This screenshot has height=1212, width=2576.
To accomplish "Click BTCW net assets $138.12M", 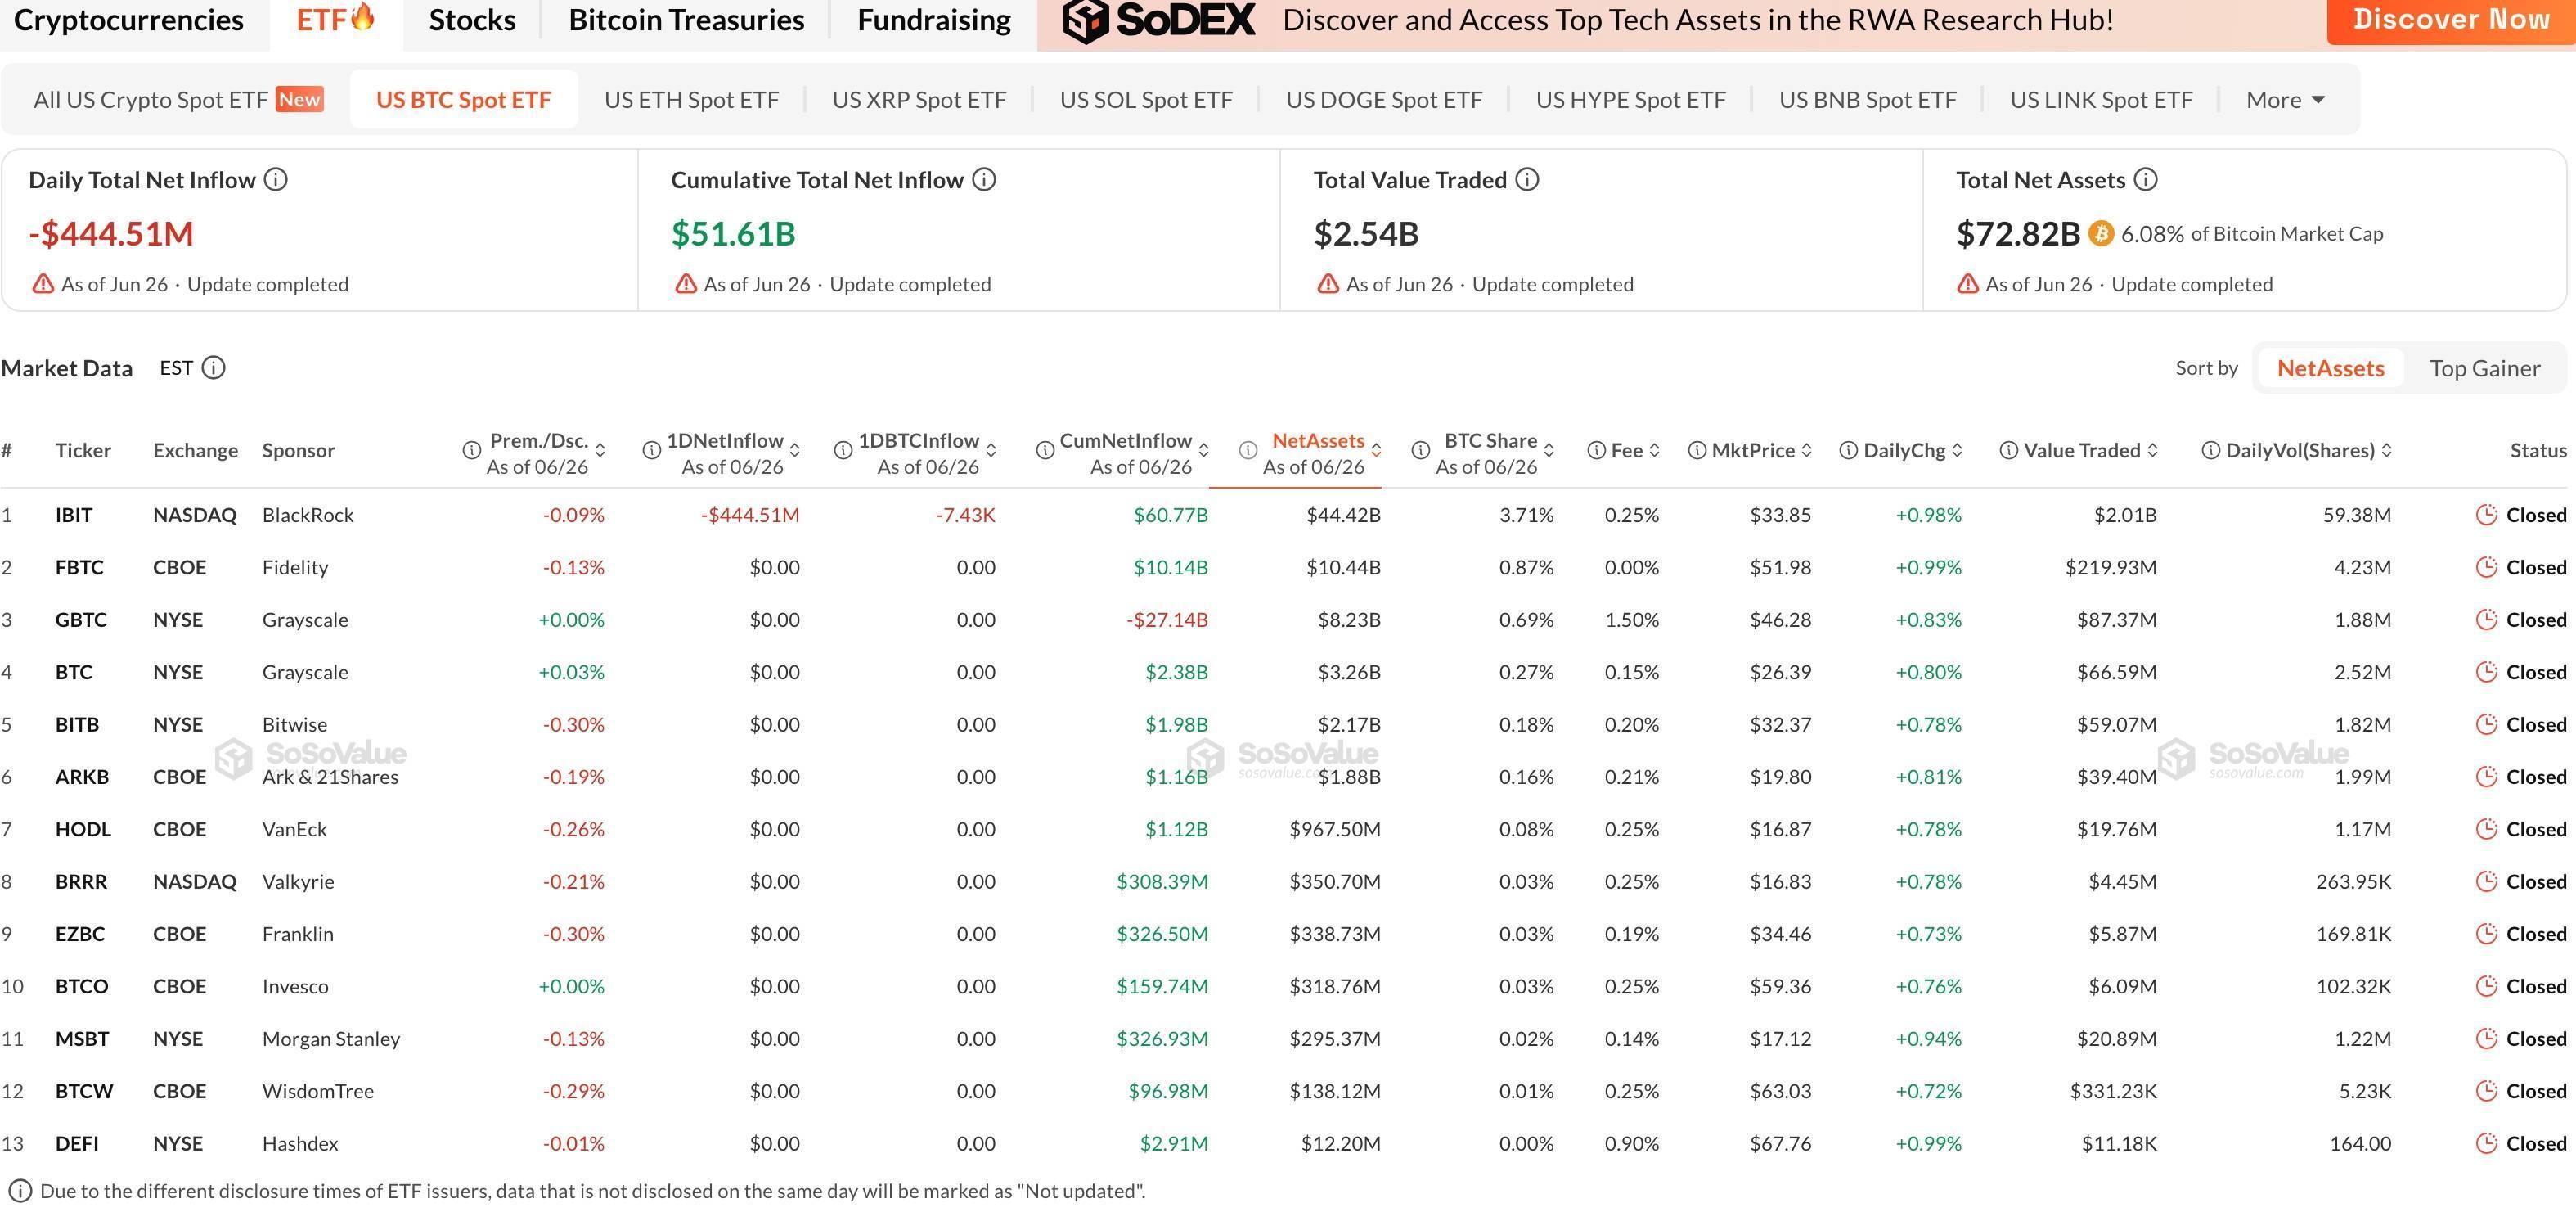I will point(1335,1091).
